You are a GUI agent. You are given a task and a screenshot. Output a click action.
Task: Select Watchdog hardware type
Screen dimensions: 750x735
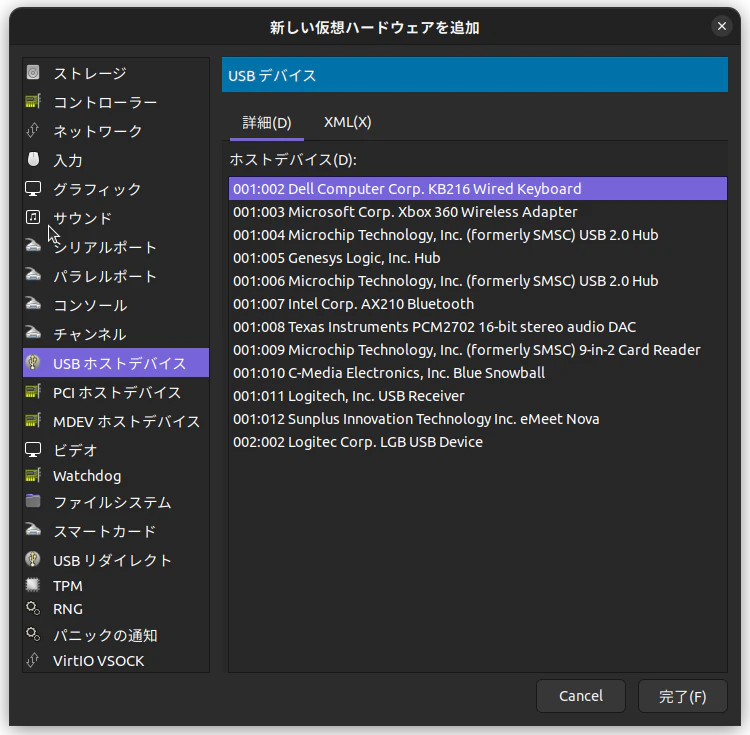pos(116,476)
